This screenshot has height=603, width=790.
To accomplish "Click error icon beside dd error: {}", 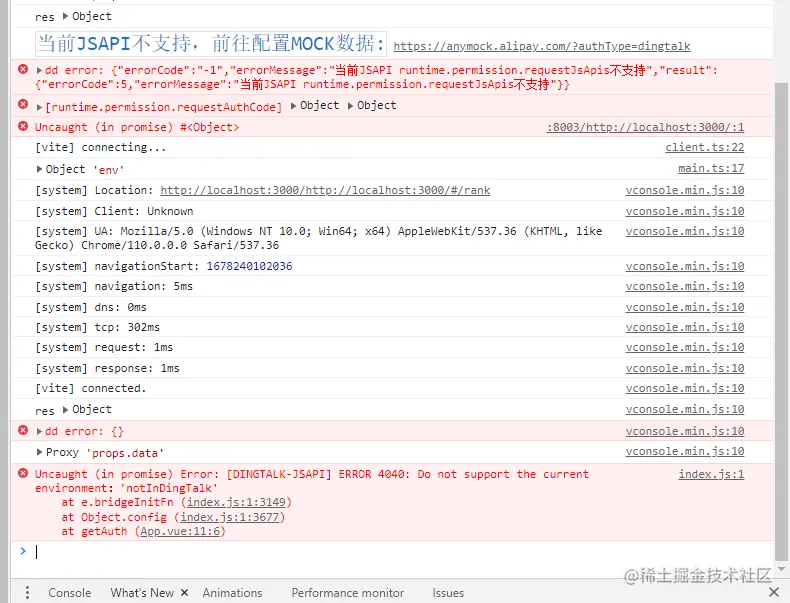I will 23,430.
